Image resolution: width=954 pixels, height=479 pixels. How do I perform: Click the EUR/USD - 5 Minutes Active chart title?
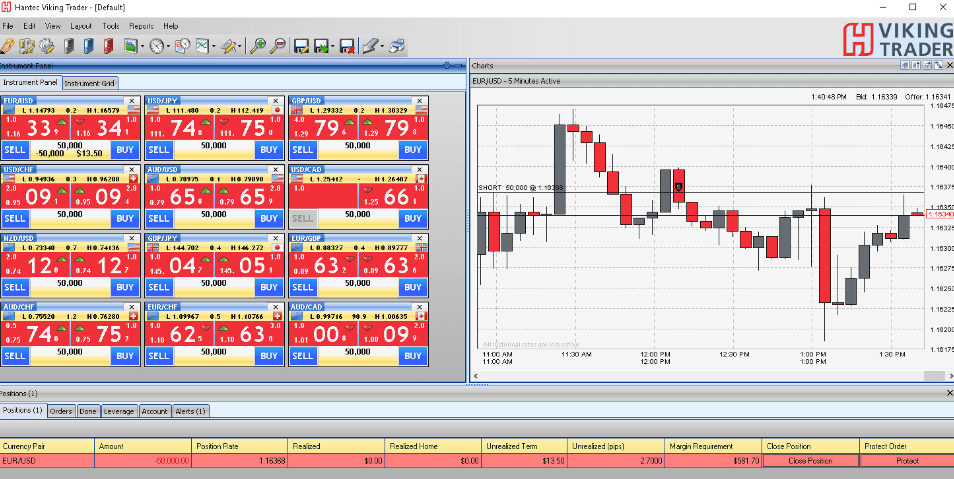[x=516, y=81]
